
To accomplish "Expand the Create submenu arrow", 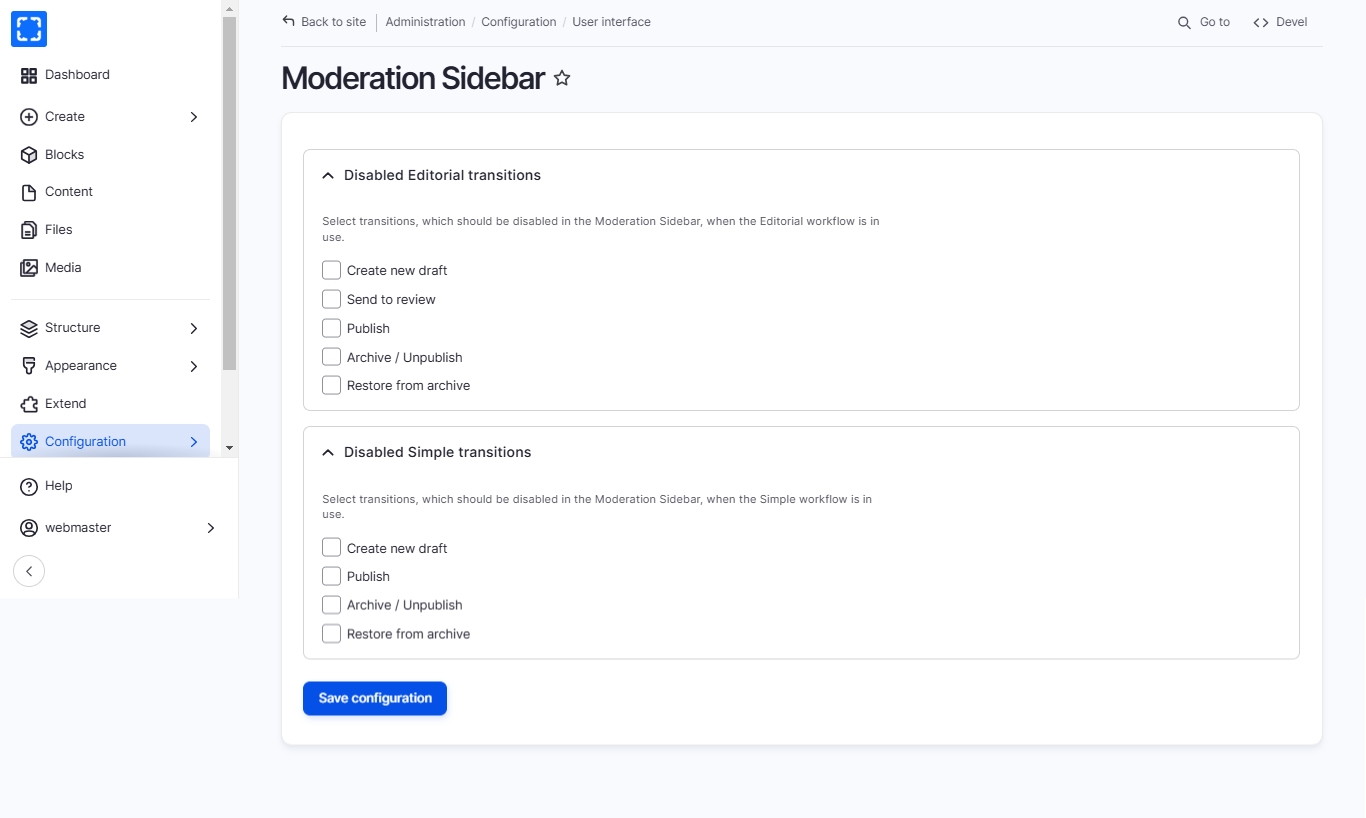I will pos(194,117).
